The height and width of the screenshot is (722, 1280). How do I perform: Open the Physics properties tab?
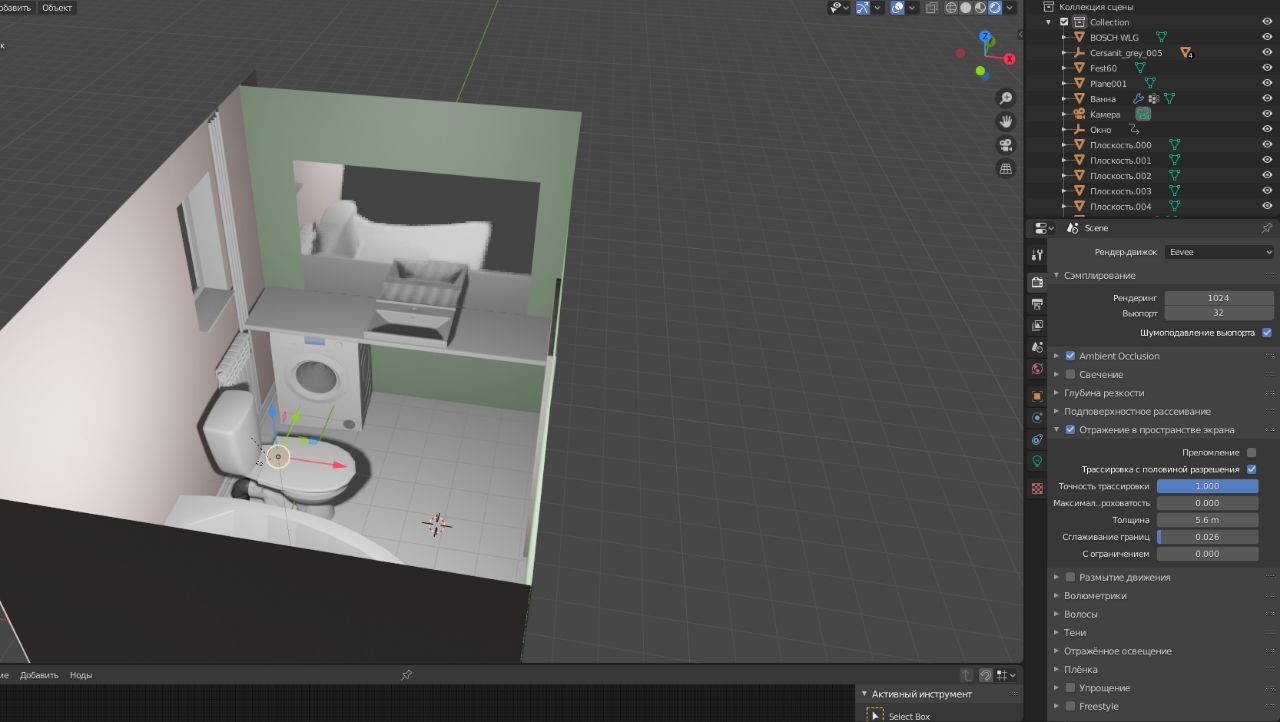1037,417
